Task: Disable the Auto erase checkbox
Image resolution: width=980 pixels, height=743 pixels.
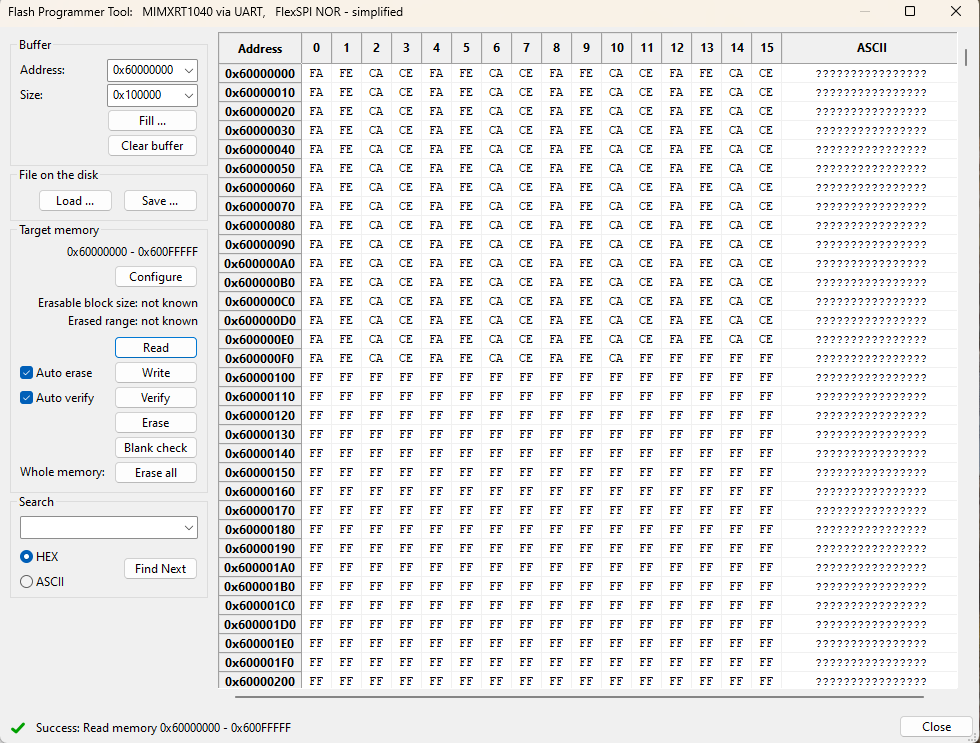Action: 25,372
